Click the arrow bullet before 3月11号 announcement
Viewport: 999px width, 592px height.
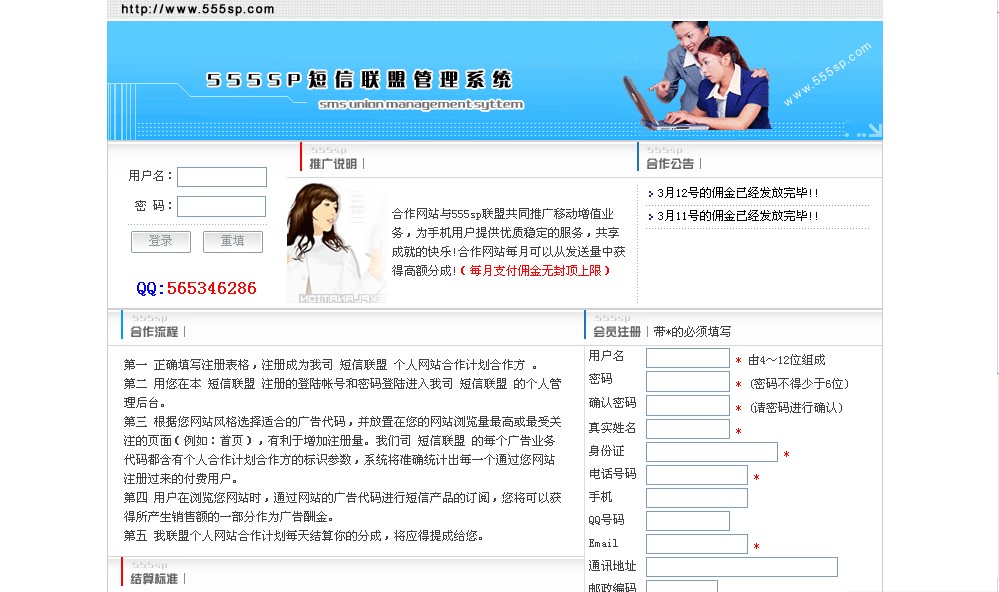[x=650, y=217]
